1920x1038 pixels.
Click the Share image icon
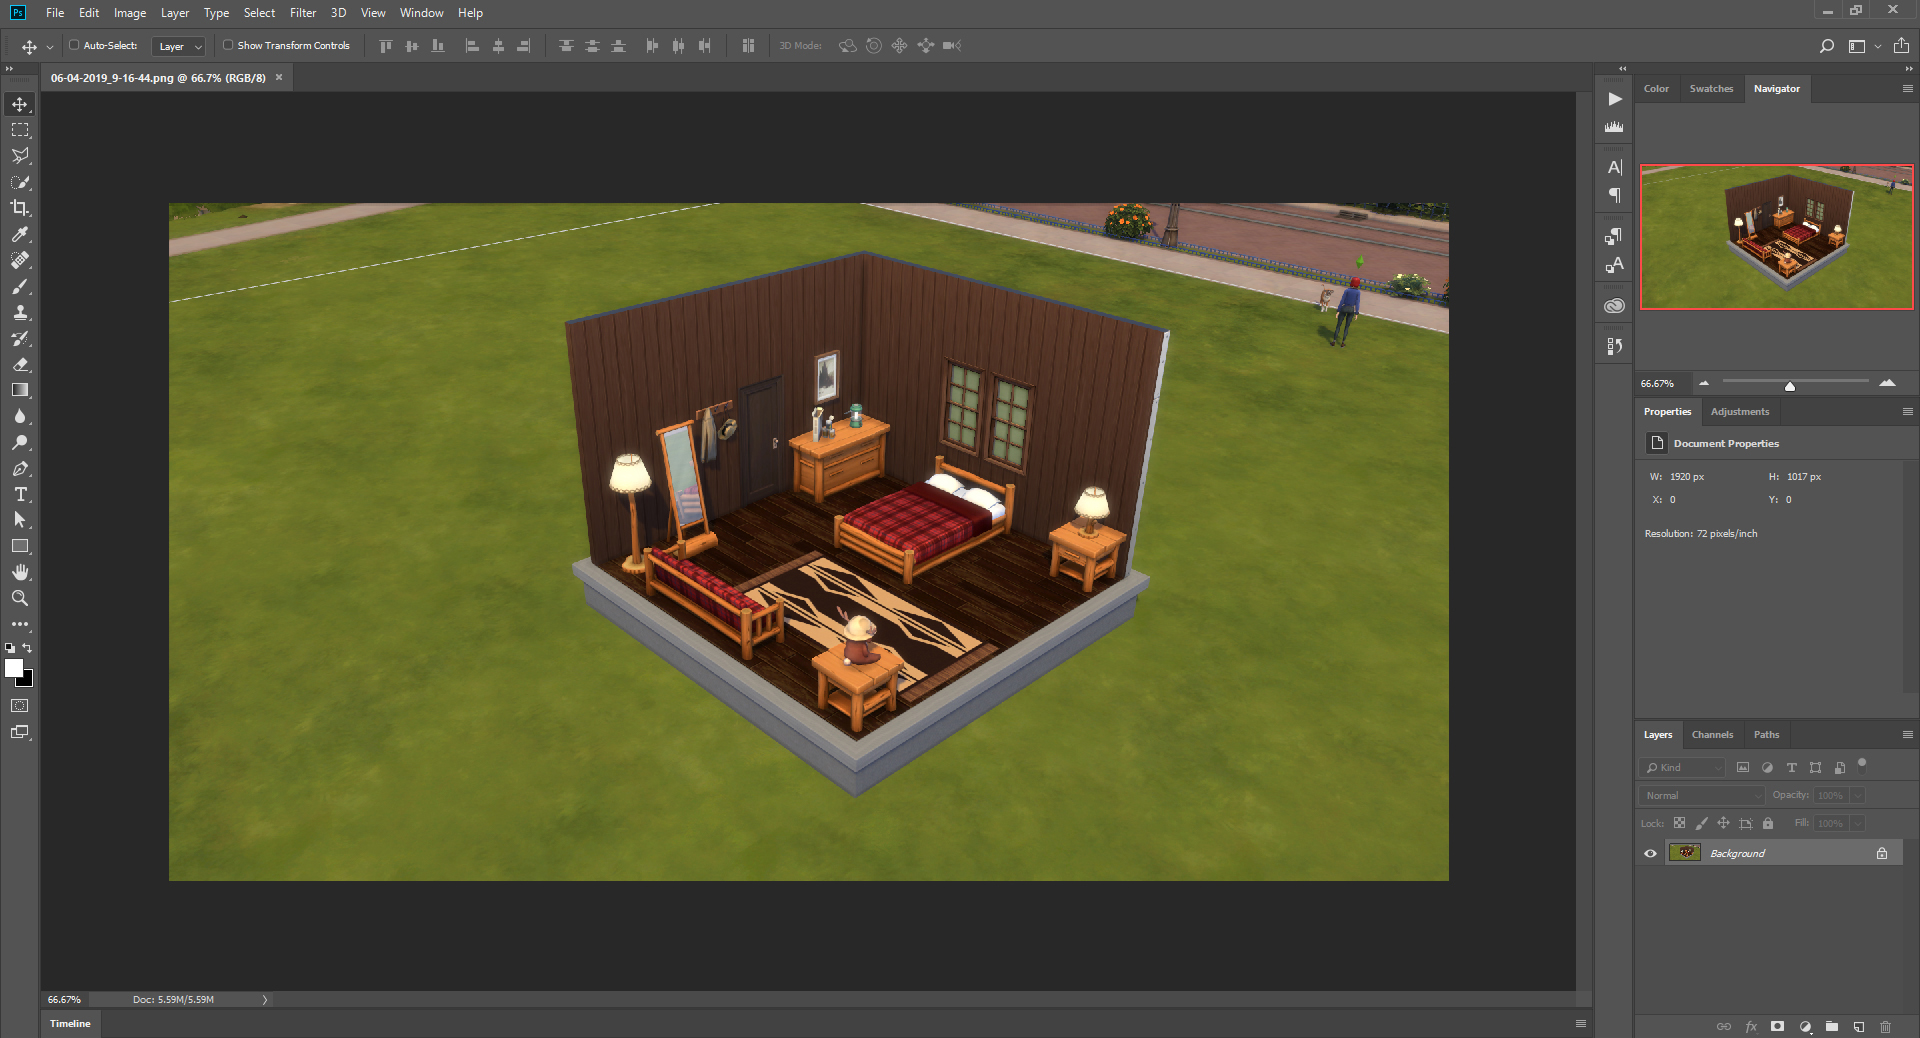1901,46
